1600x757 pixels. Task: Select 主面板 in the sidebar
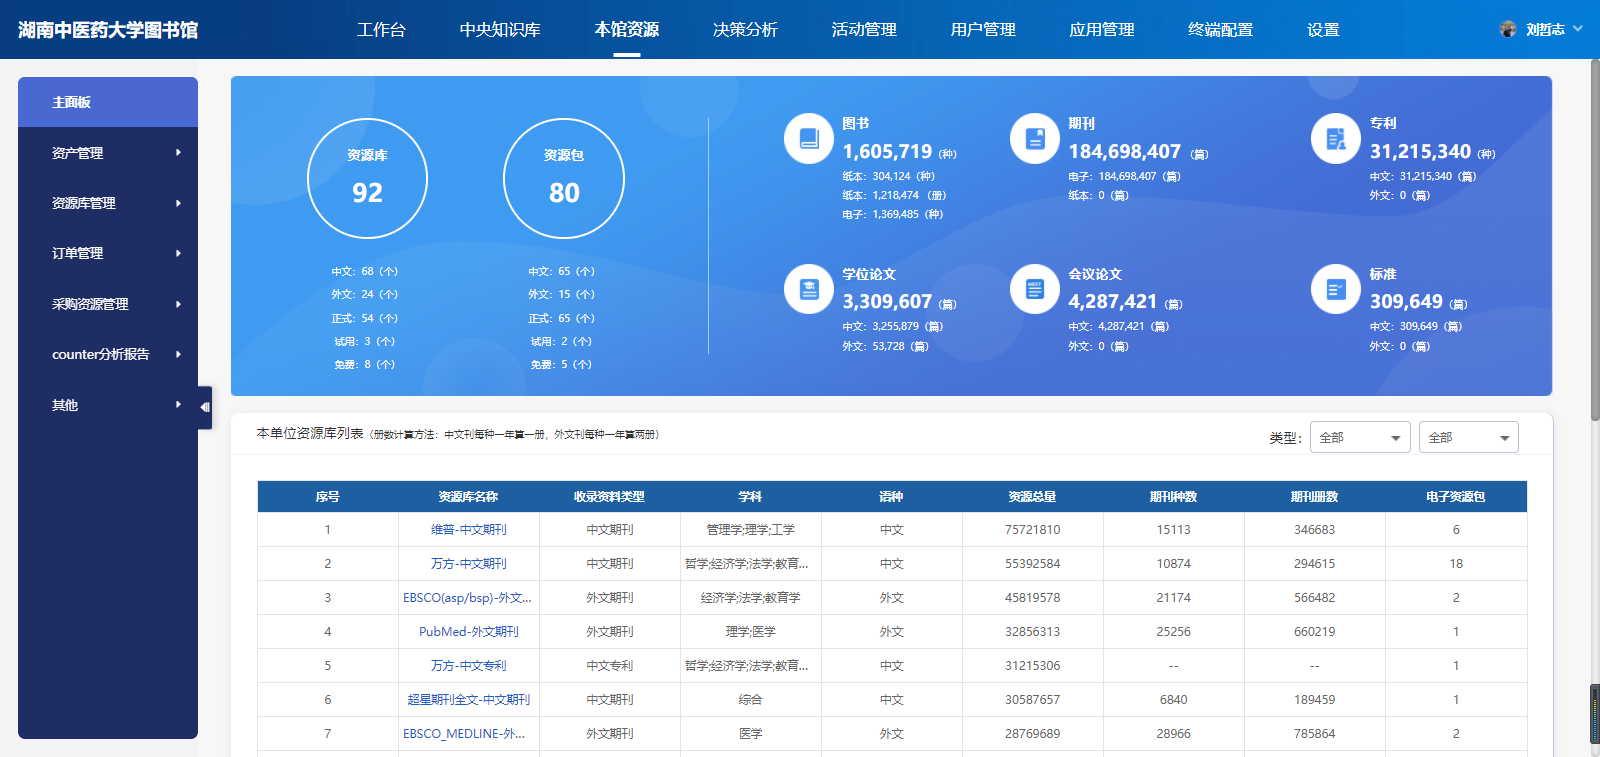click(108, 102)
